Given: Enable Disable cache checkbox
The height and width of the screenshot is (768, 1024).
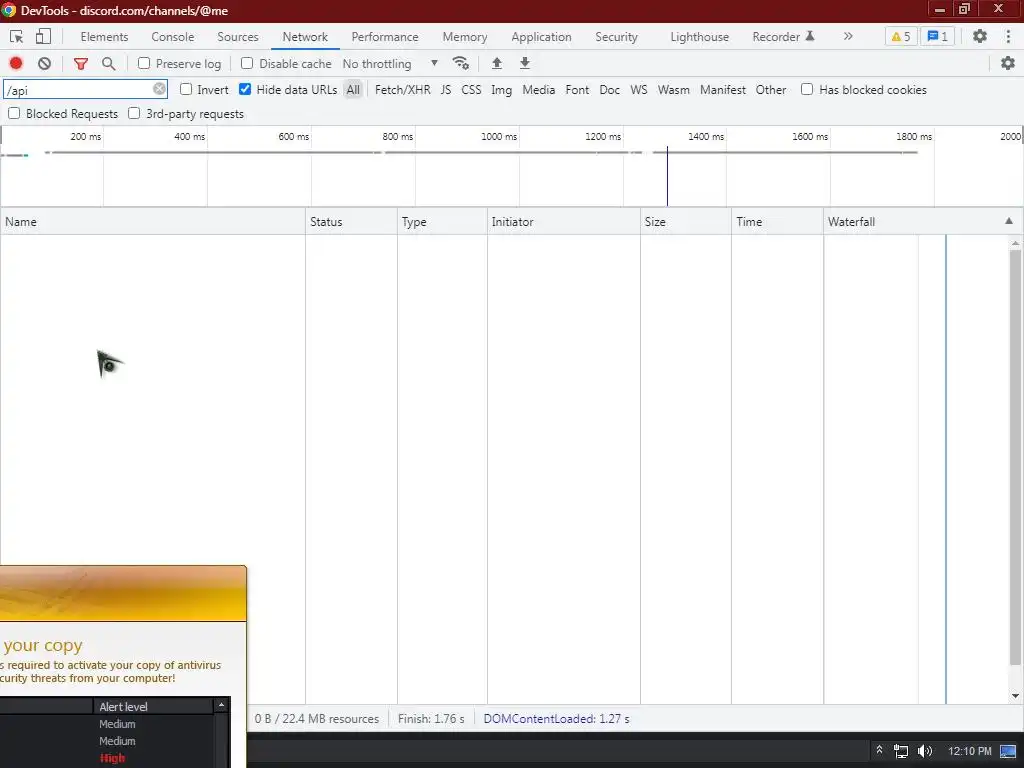Looking at the screenshot, I should click(247, 63).
